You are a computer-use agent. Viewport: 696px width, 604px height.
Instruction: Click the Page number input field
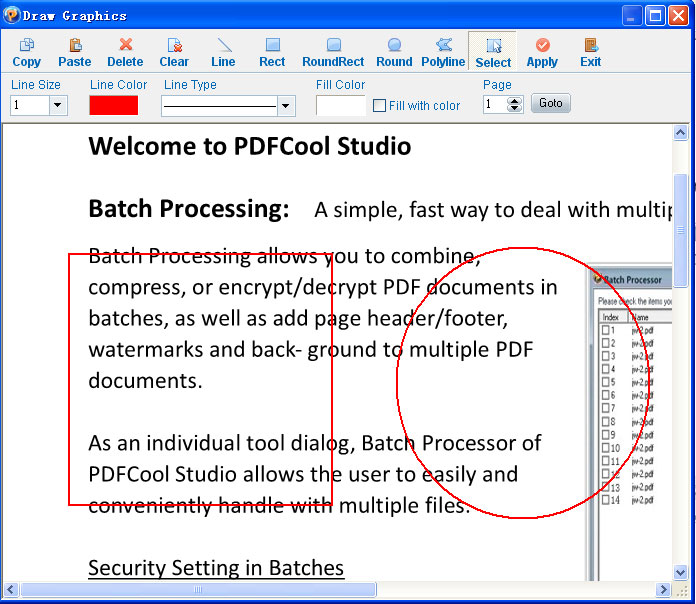click(x=495, y=105)
